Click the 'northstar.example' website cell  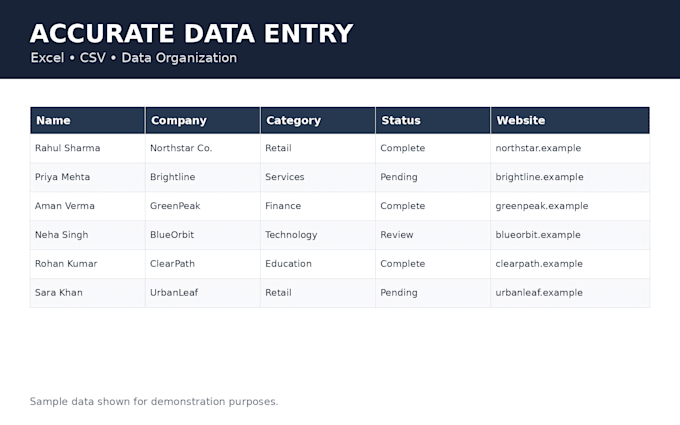570,148
